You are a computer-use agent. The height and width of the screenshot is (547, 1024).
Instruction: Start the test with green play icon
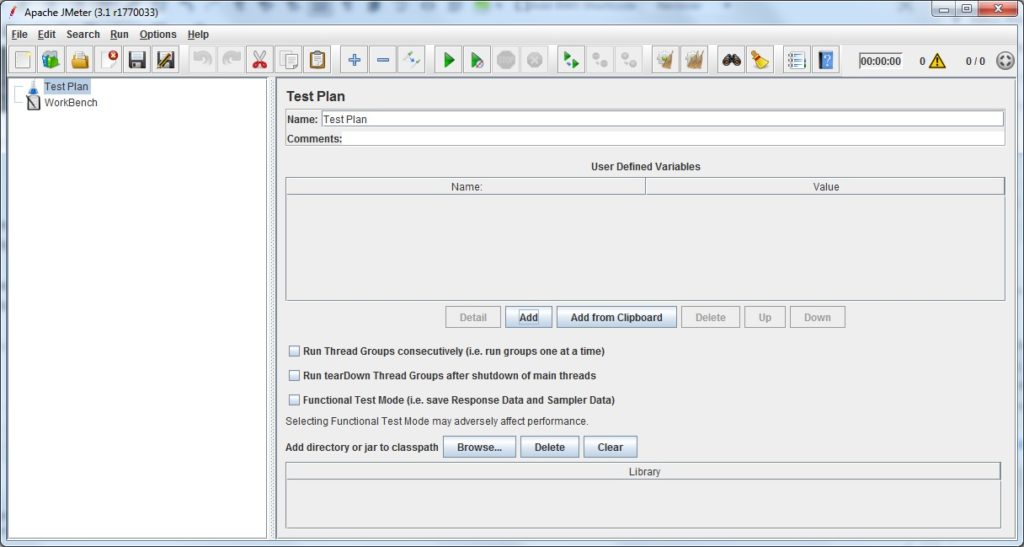coord(449,61)
